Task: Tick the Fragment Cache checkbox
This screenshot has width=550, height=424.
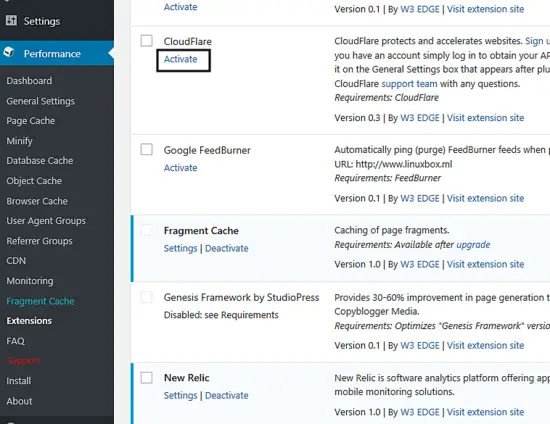Action: point(147,230)
